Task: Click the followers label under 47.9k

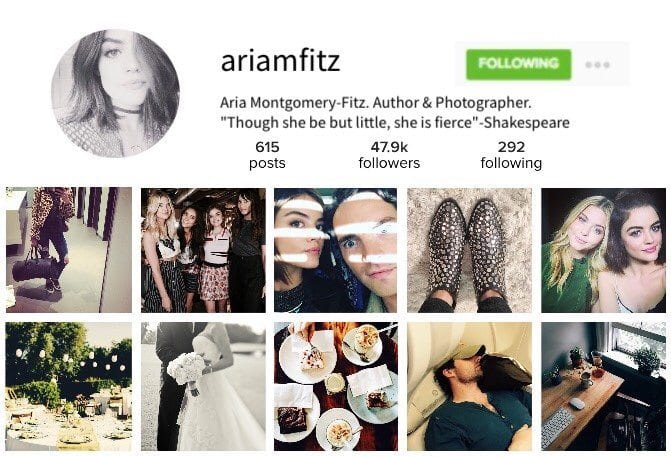Action: (389, 163)
